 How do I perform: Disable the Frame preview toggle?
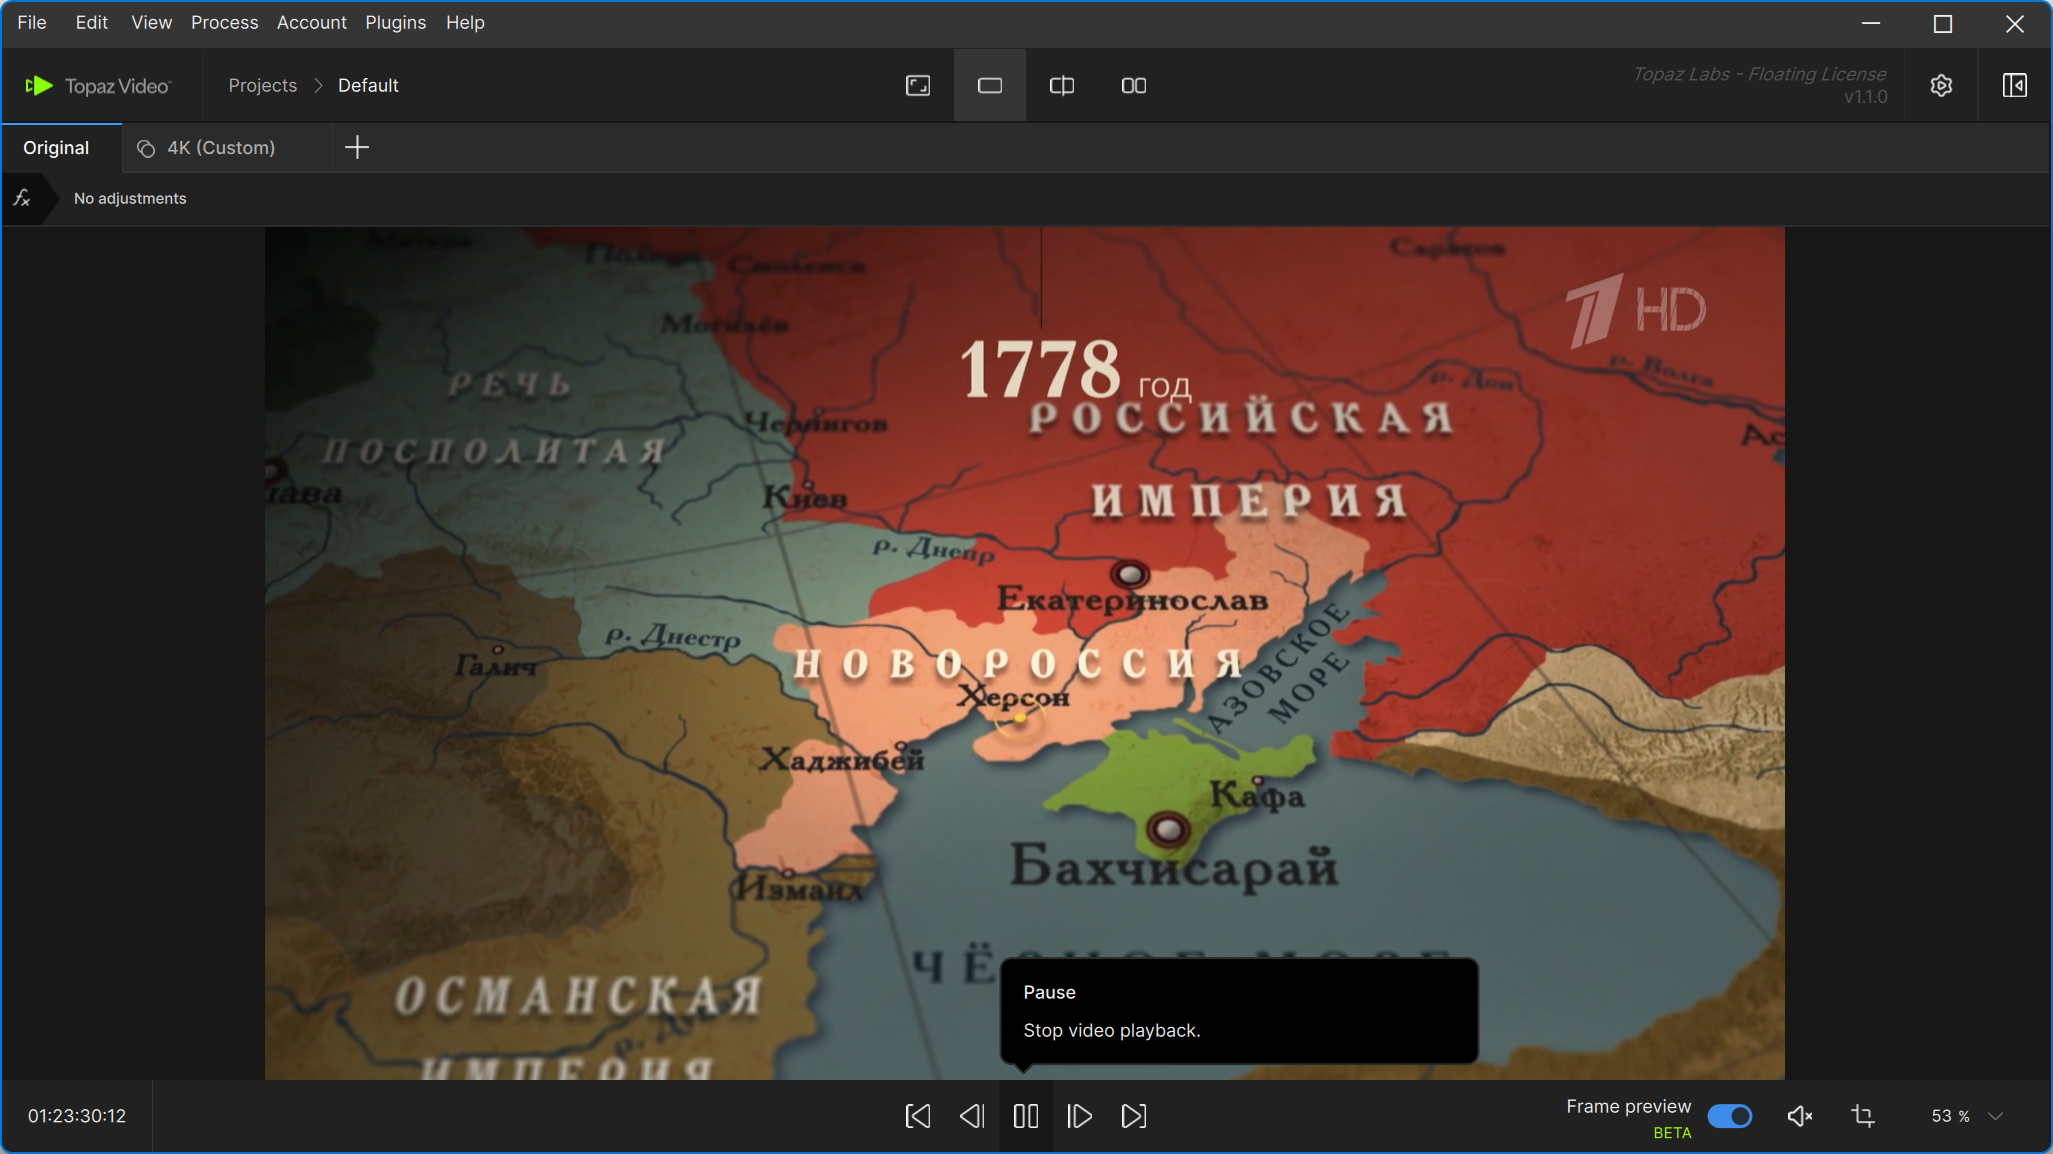click(1729, 1116)
